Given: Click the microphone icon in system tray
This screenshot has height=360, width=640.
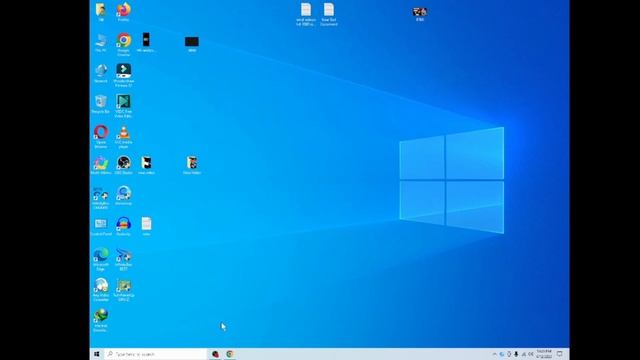Looking at the screenshot, I should (x=516, y=354).
